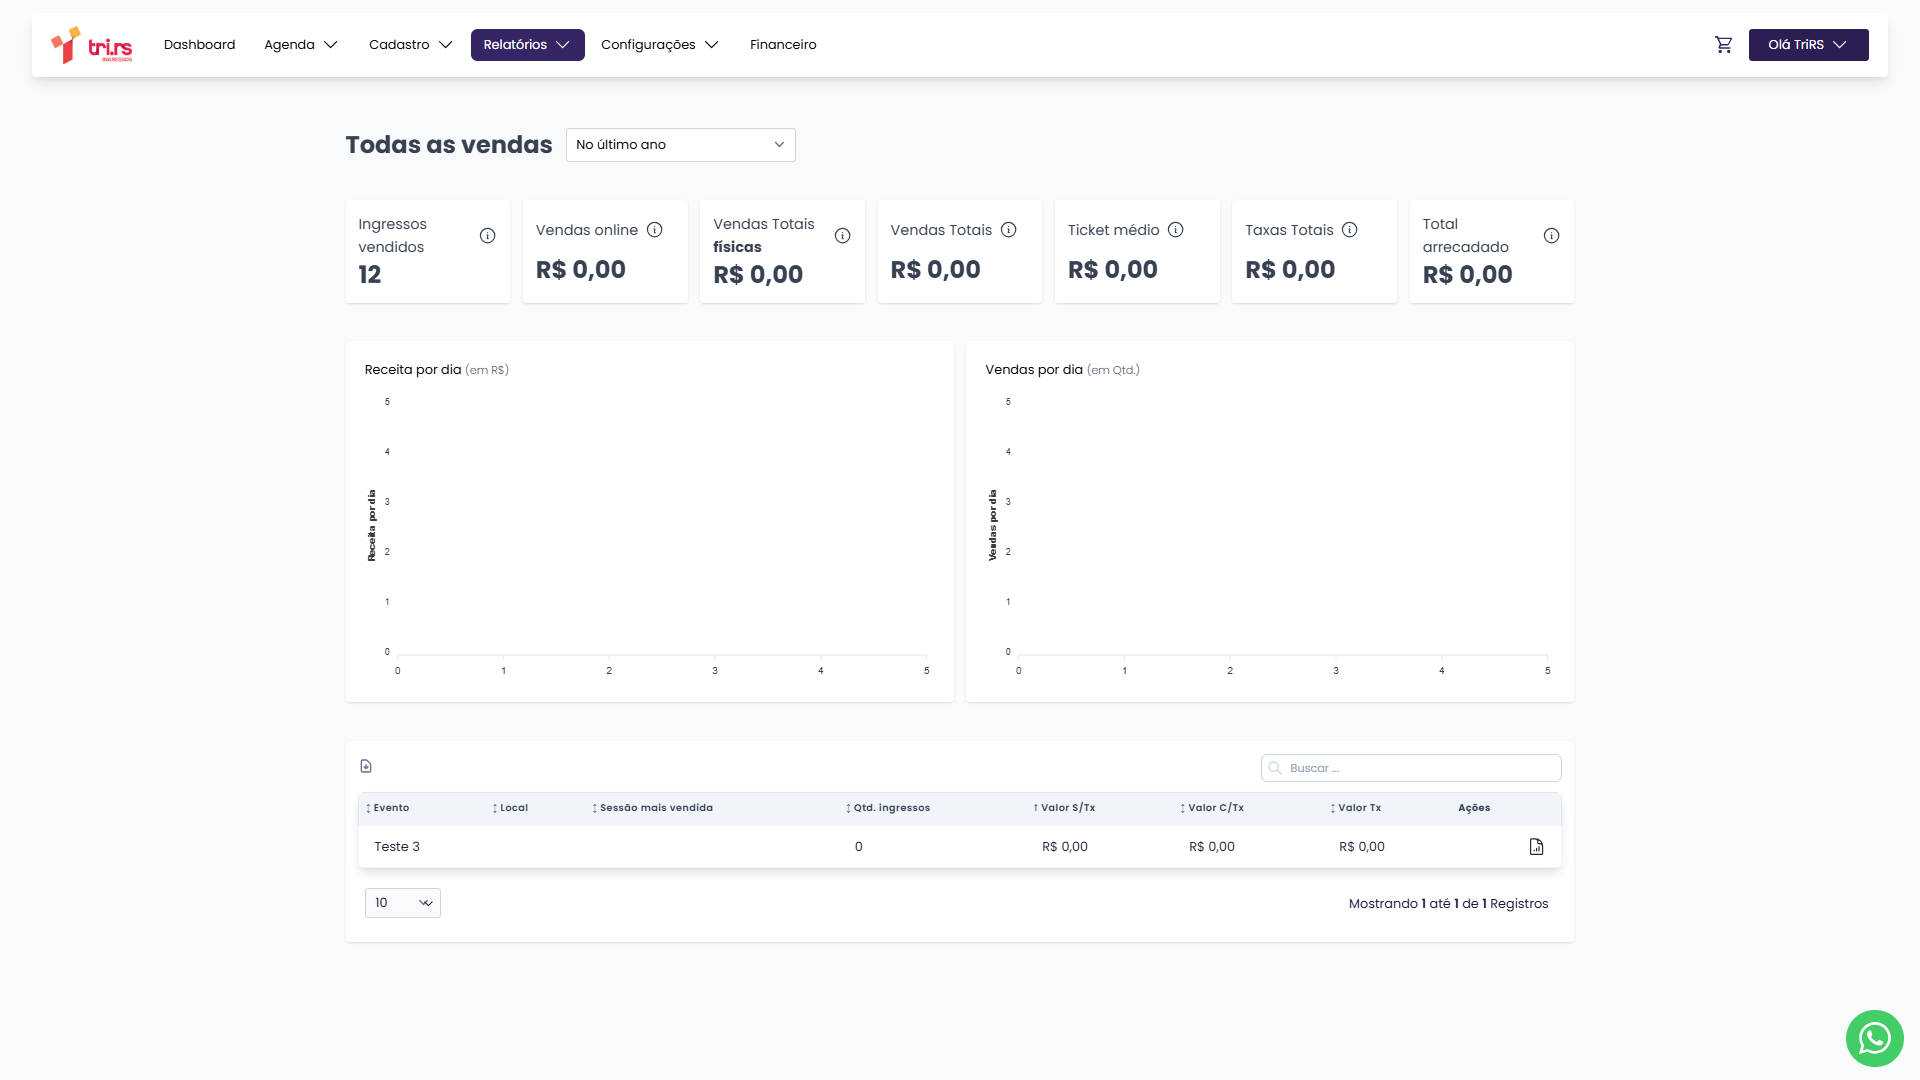Go to the Financeiro page
Viewport: 1920px width, 1080px height.
tap(783, 45)
